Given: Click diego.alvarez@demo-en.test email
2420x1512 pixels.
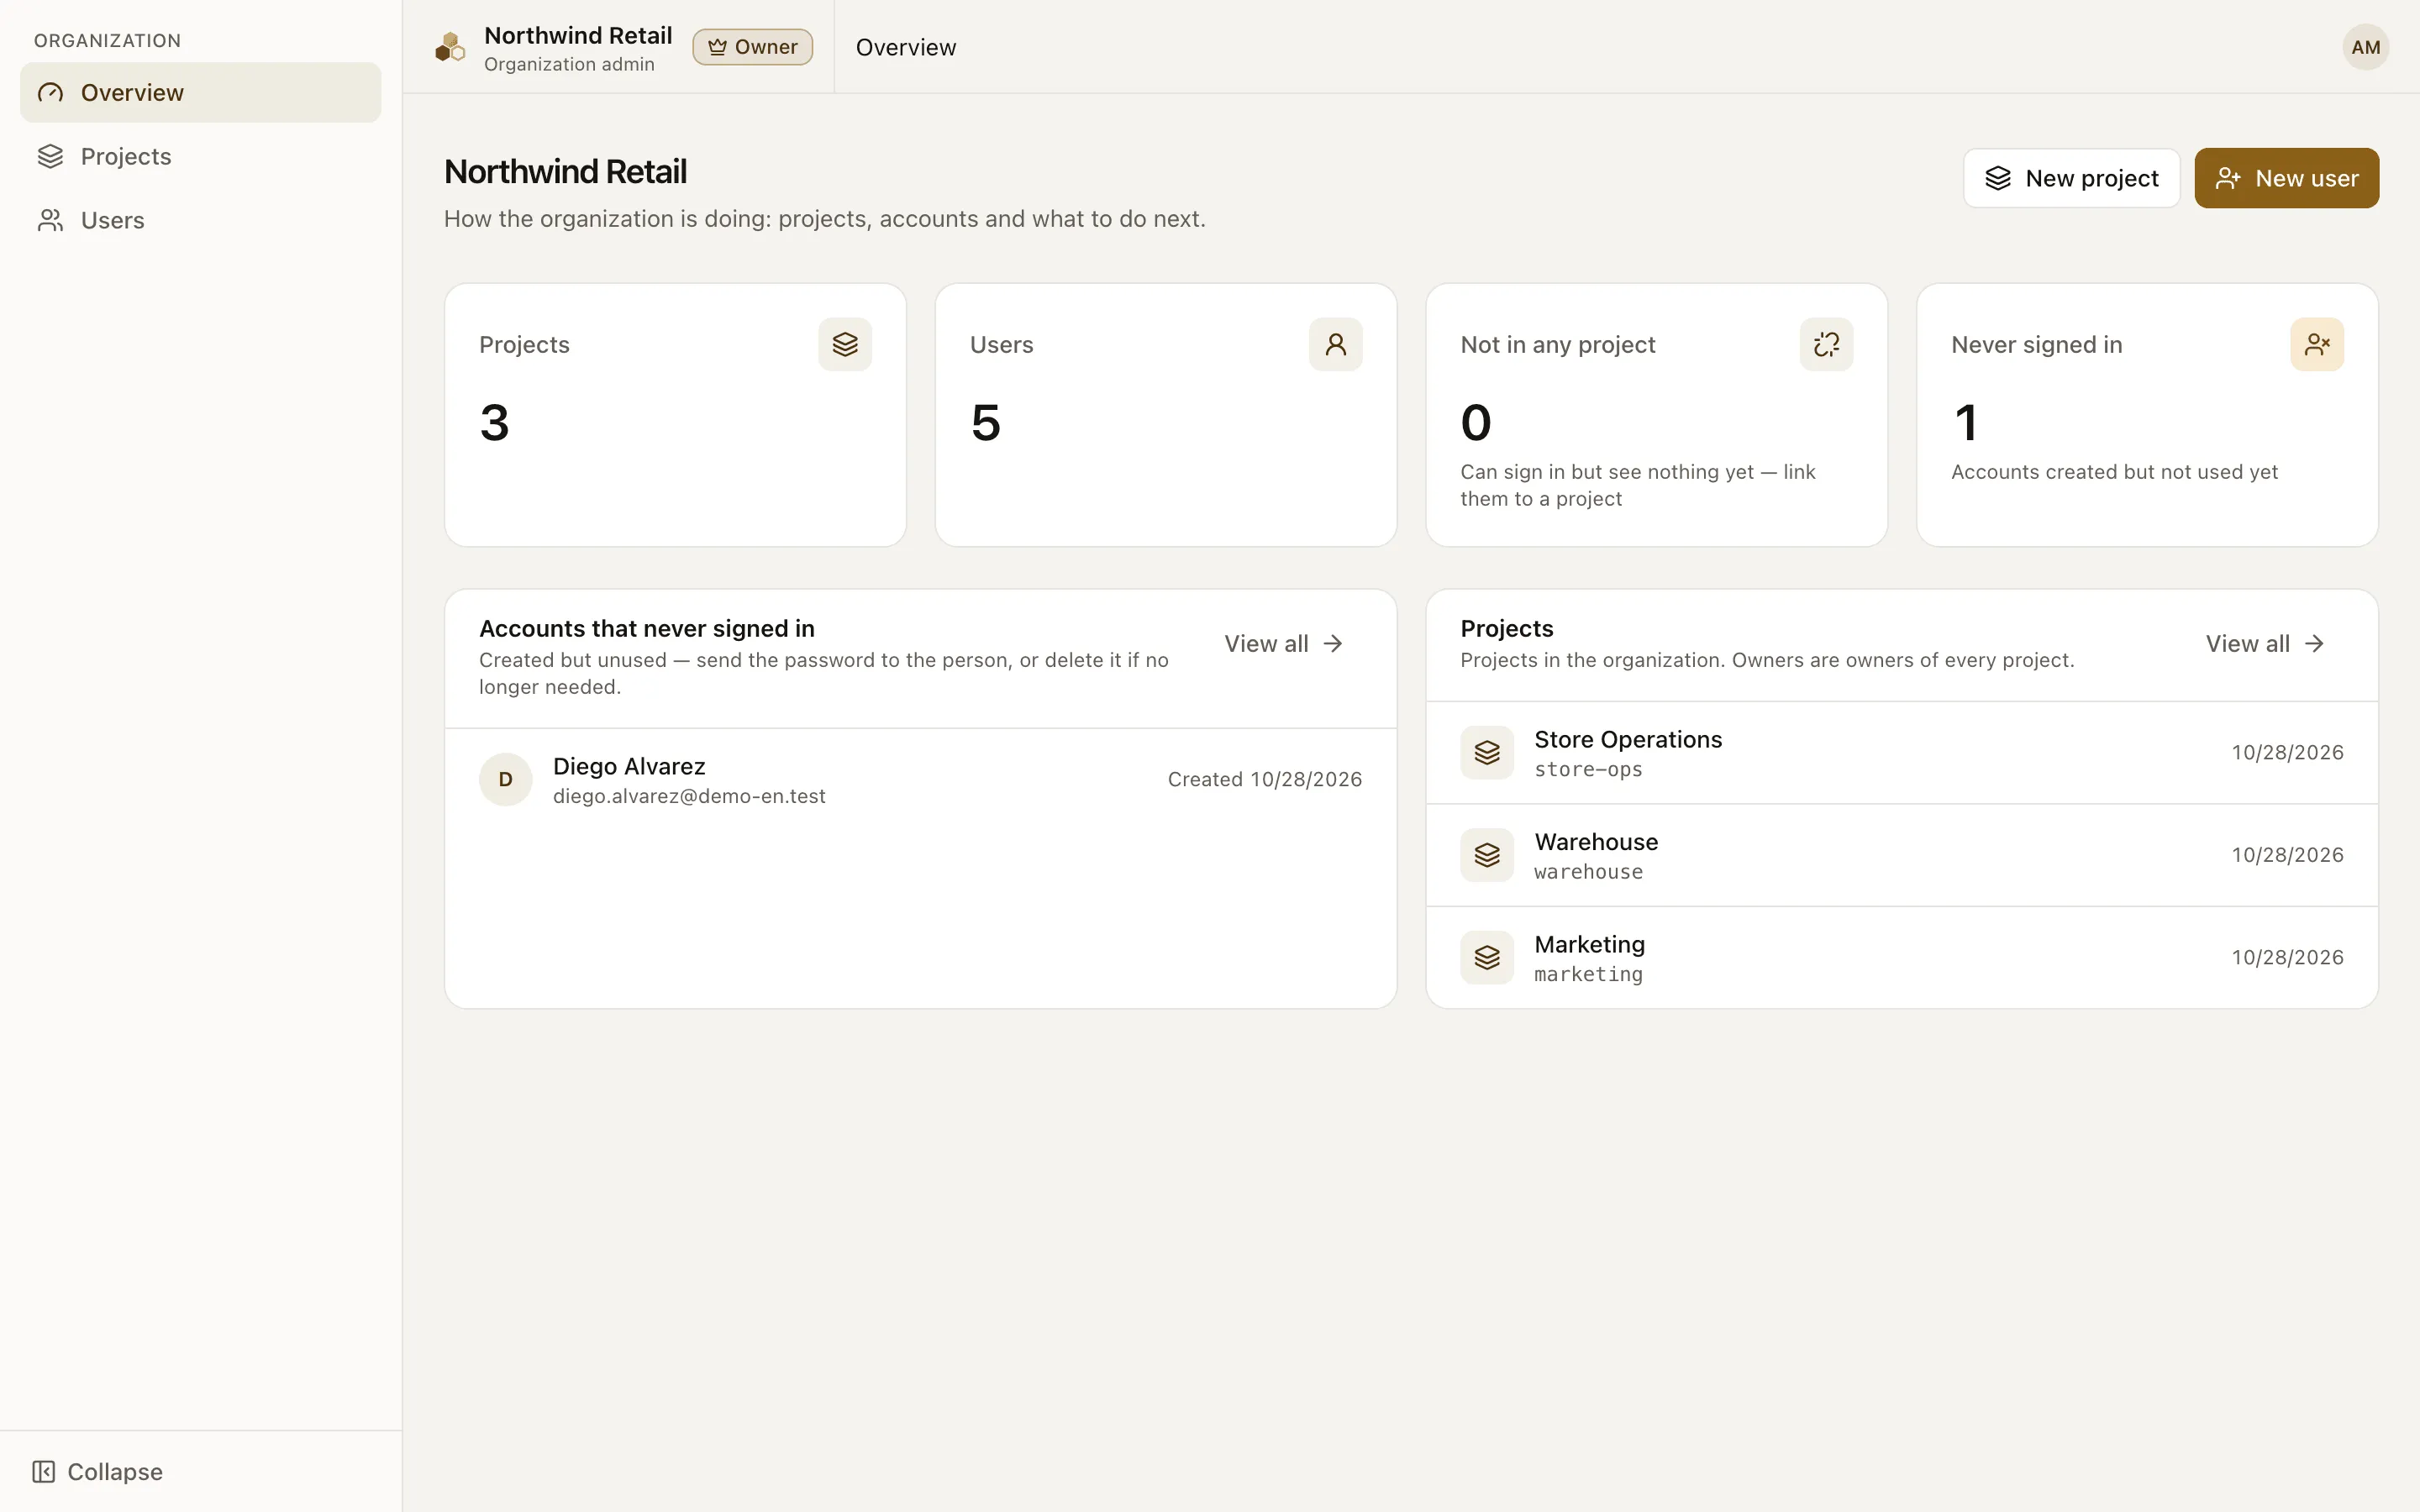Looking at the screenshot, I should click(689, 796).
